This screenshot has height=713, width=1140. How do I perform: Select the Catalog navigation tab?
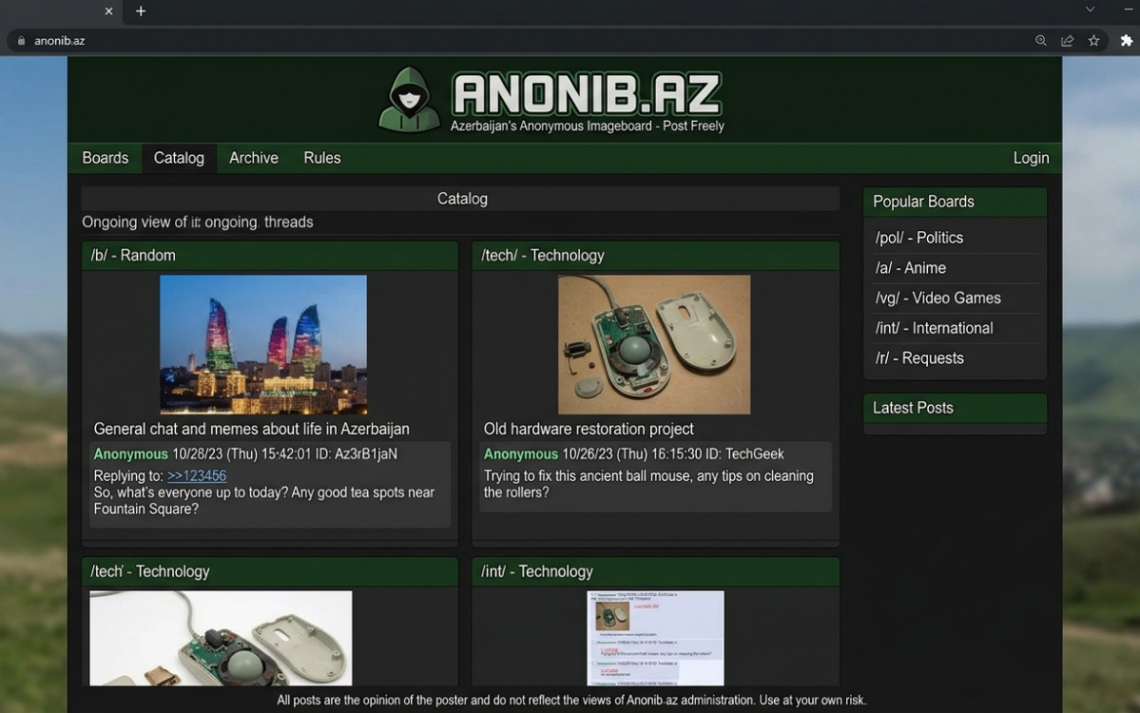(179, 158)
